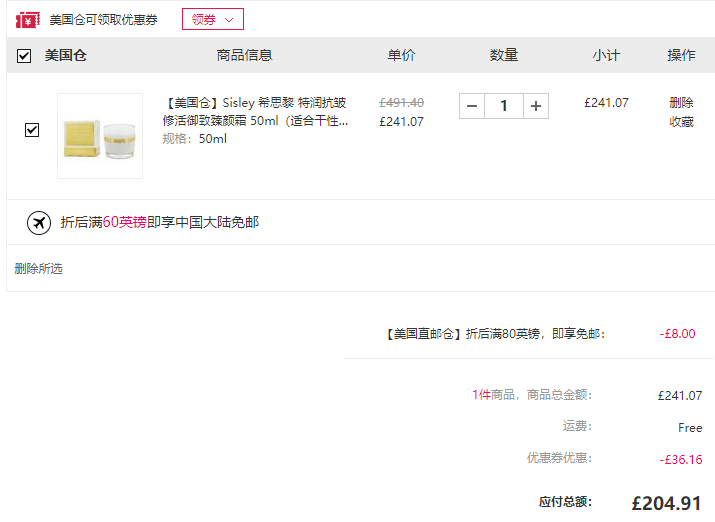Click the 小计 column header
This screenshot has width=715, height=522.
click(606, 55)
